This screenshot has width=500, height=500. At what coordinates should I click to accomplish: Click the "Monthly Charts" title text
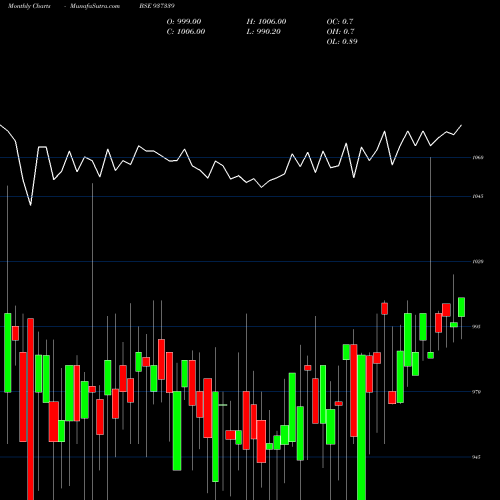click(29, 6)
